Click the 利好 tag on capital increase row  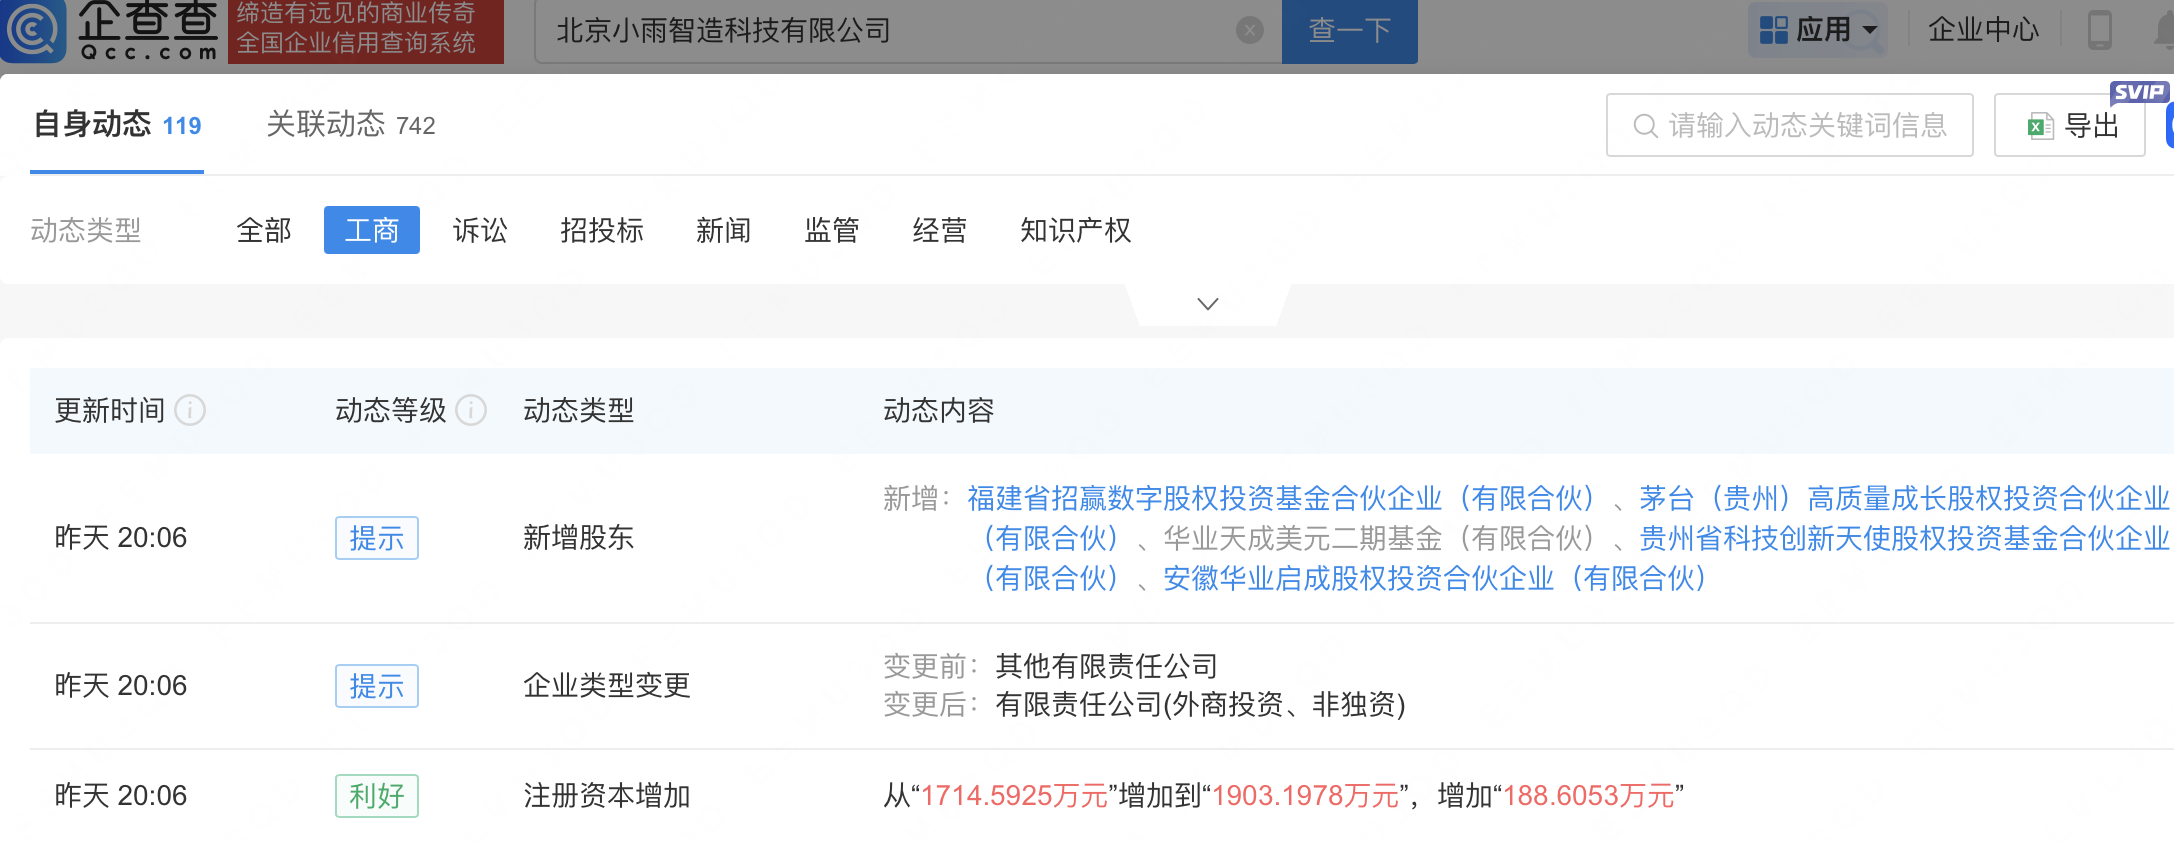click(376, 796)
